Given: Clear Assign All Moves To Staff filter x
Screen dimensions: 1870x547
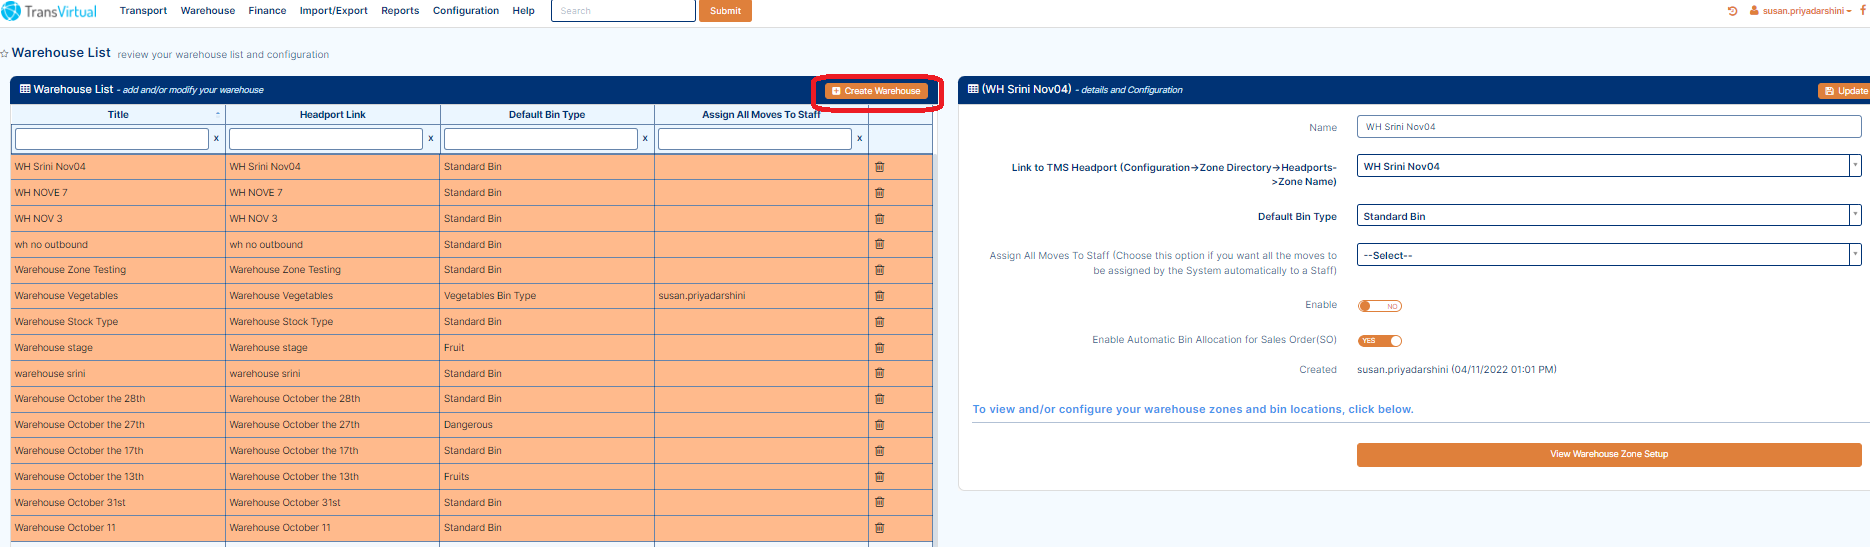Looking at the screenshot, I should tap(860, 138).
